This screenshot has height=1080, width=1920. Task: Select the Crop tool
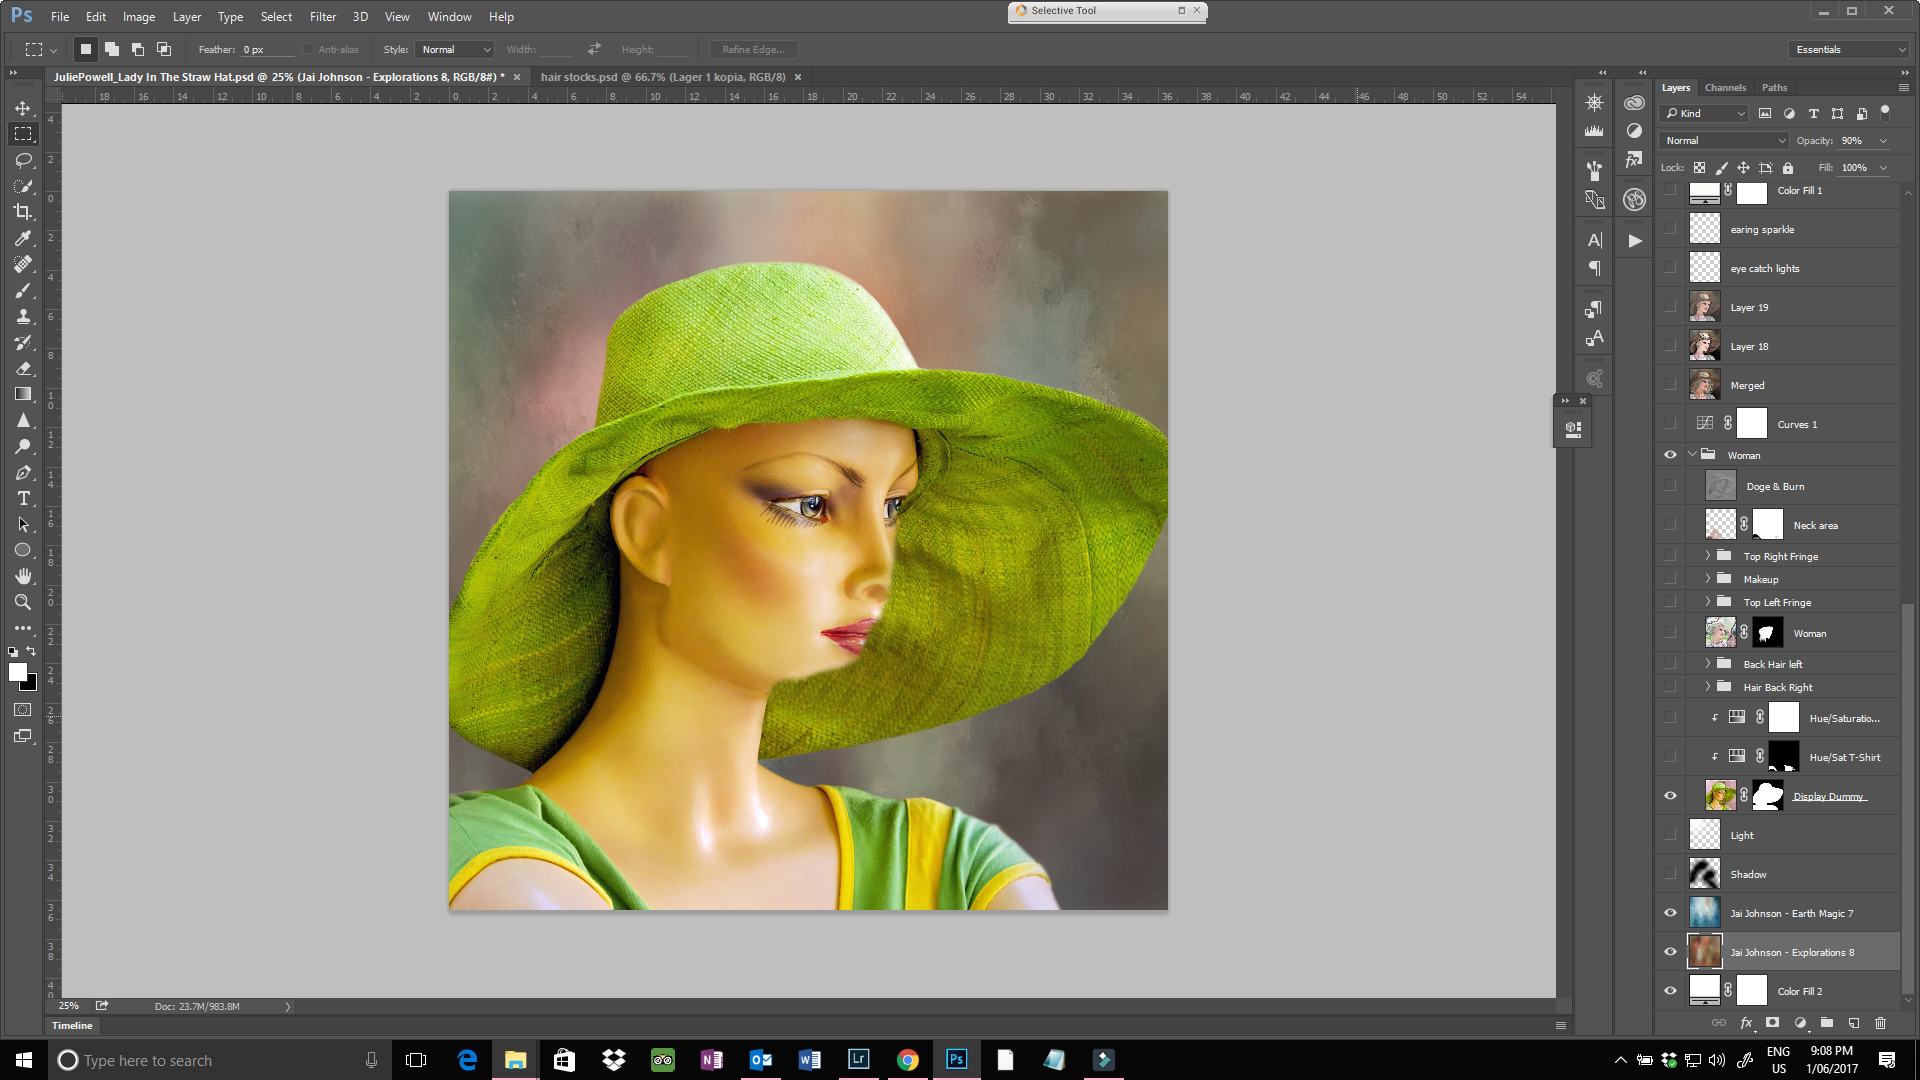point(23,212)
